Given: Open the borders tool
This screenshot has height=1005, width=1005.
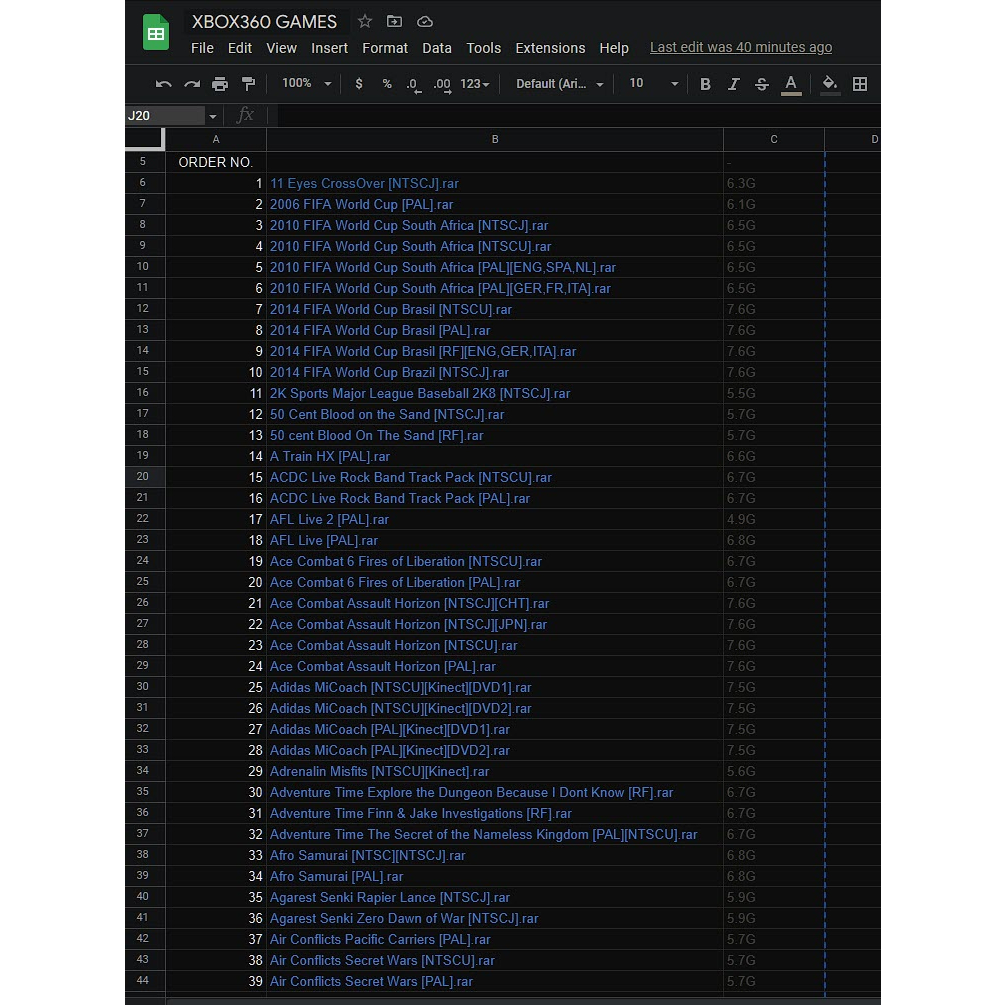Looking at the screenshot, I should click(x=859, y=84).
